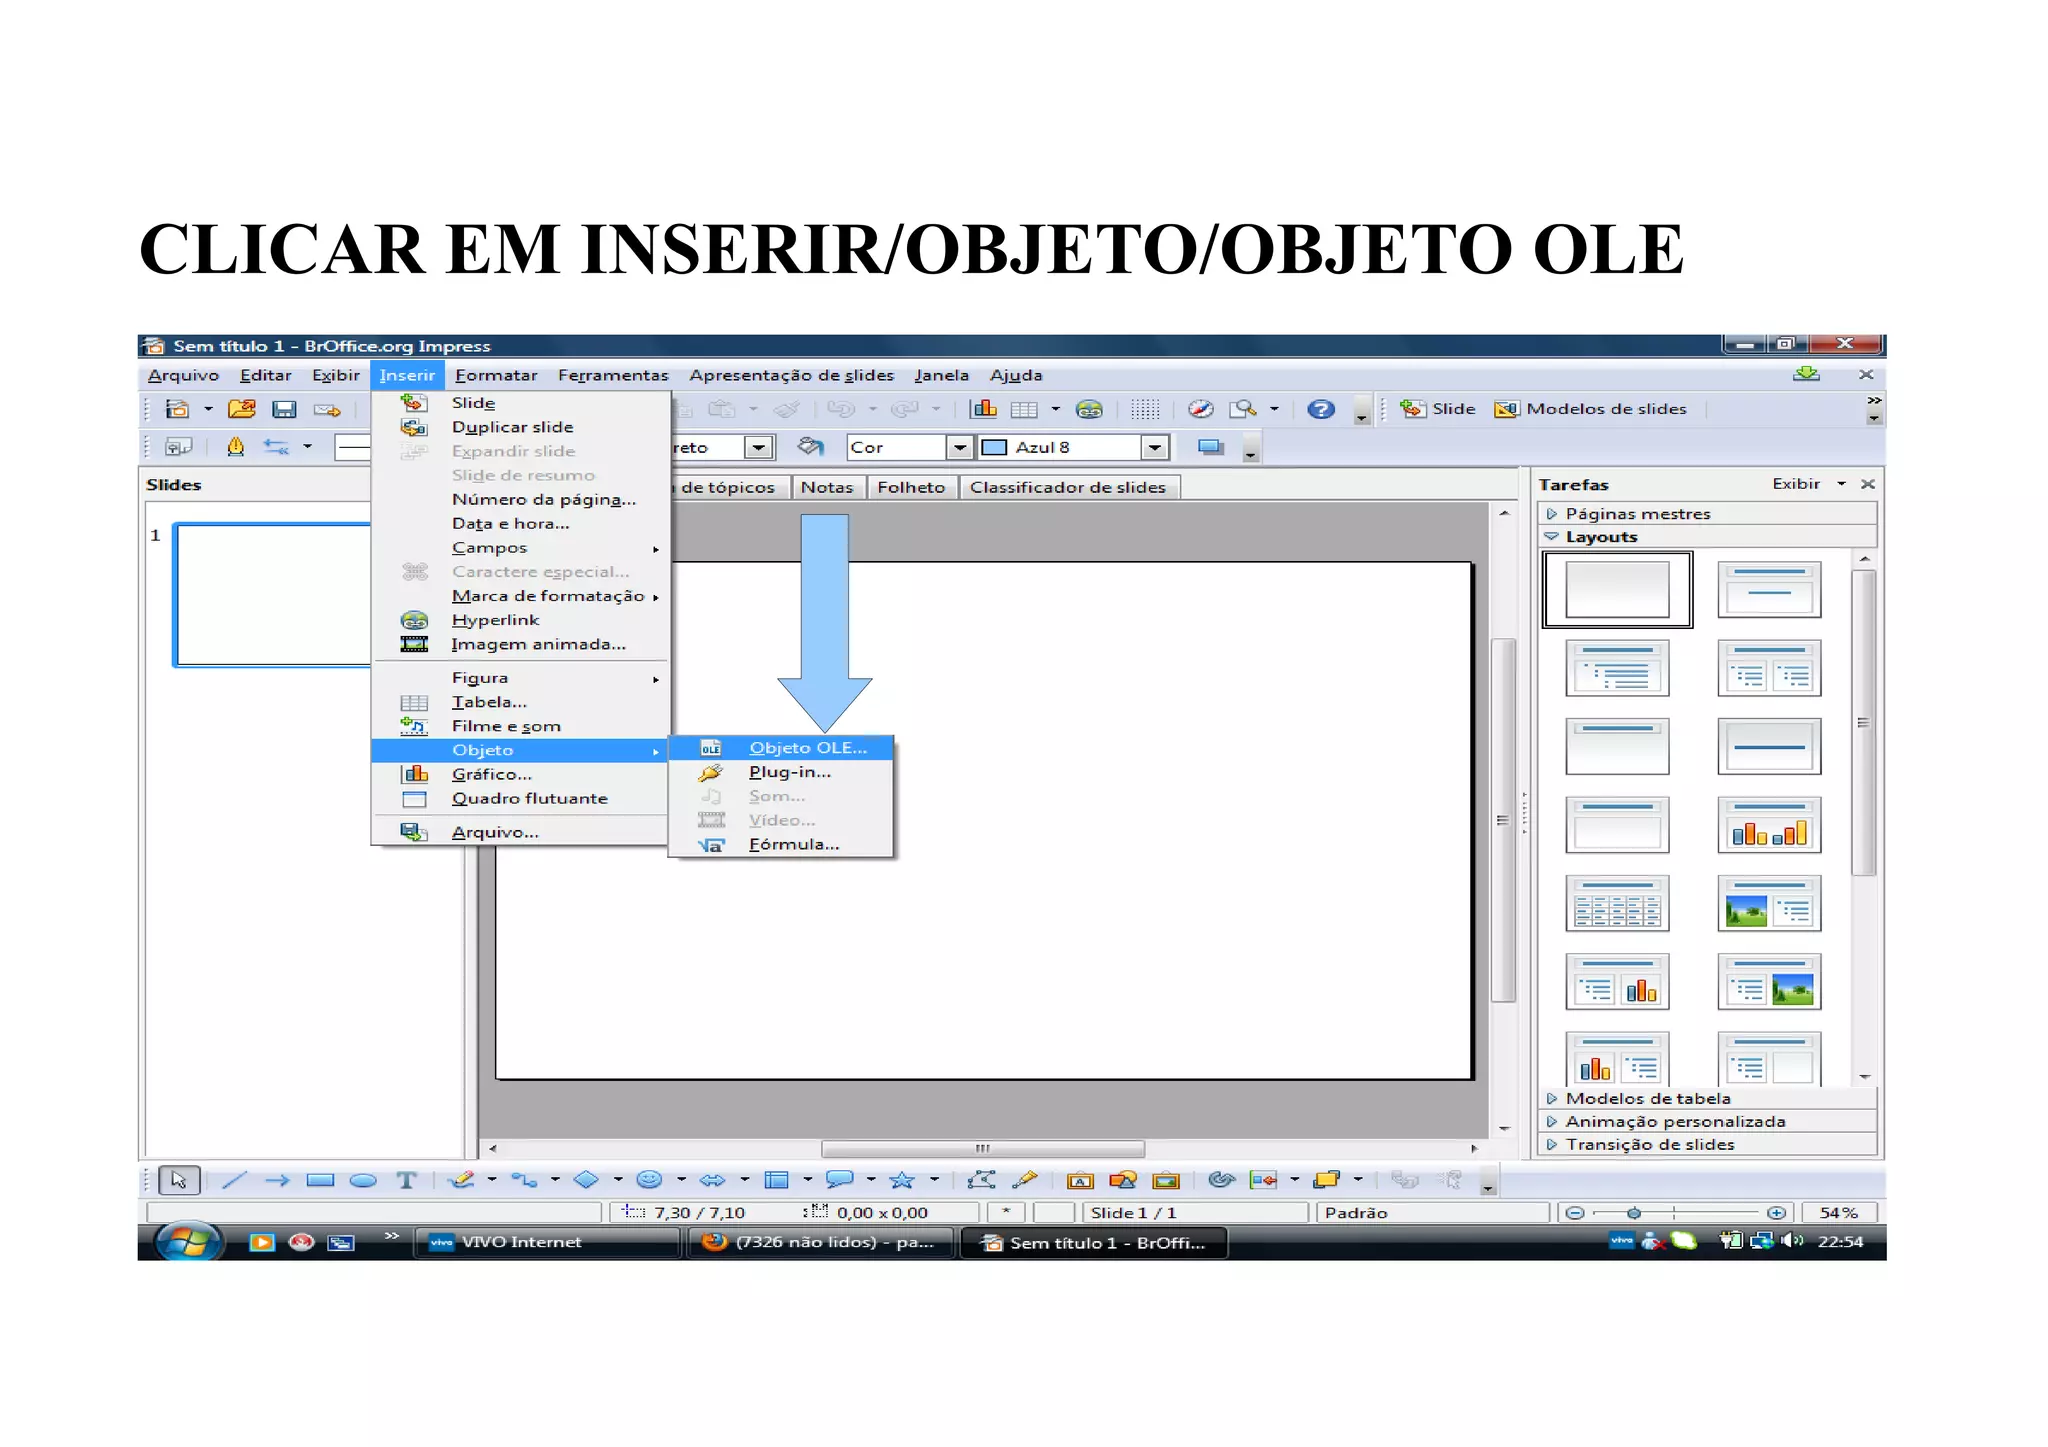2048x1447 pixels.
Task: Switch to the Notas tab
Action: tap(826, 487)
